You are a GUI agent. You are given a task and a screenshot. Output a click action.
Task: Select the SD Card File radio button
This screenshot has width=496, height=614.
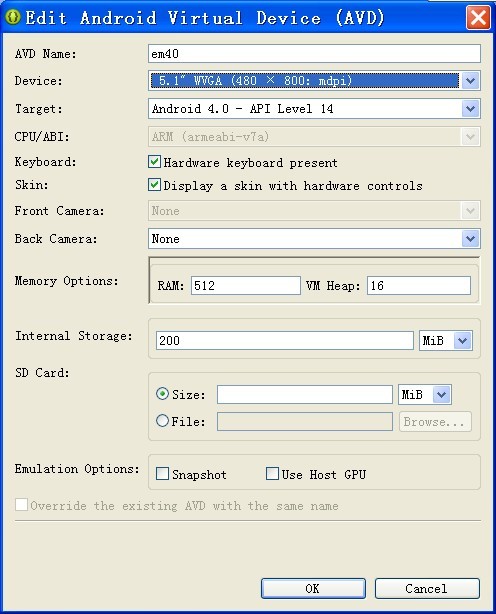pyautogui.click(x=162, y=421)
